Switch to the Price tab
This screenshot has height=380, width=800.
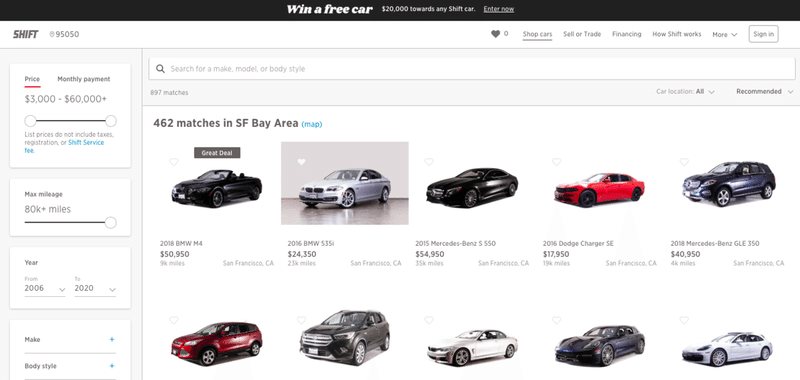click(x=32, y=80)
